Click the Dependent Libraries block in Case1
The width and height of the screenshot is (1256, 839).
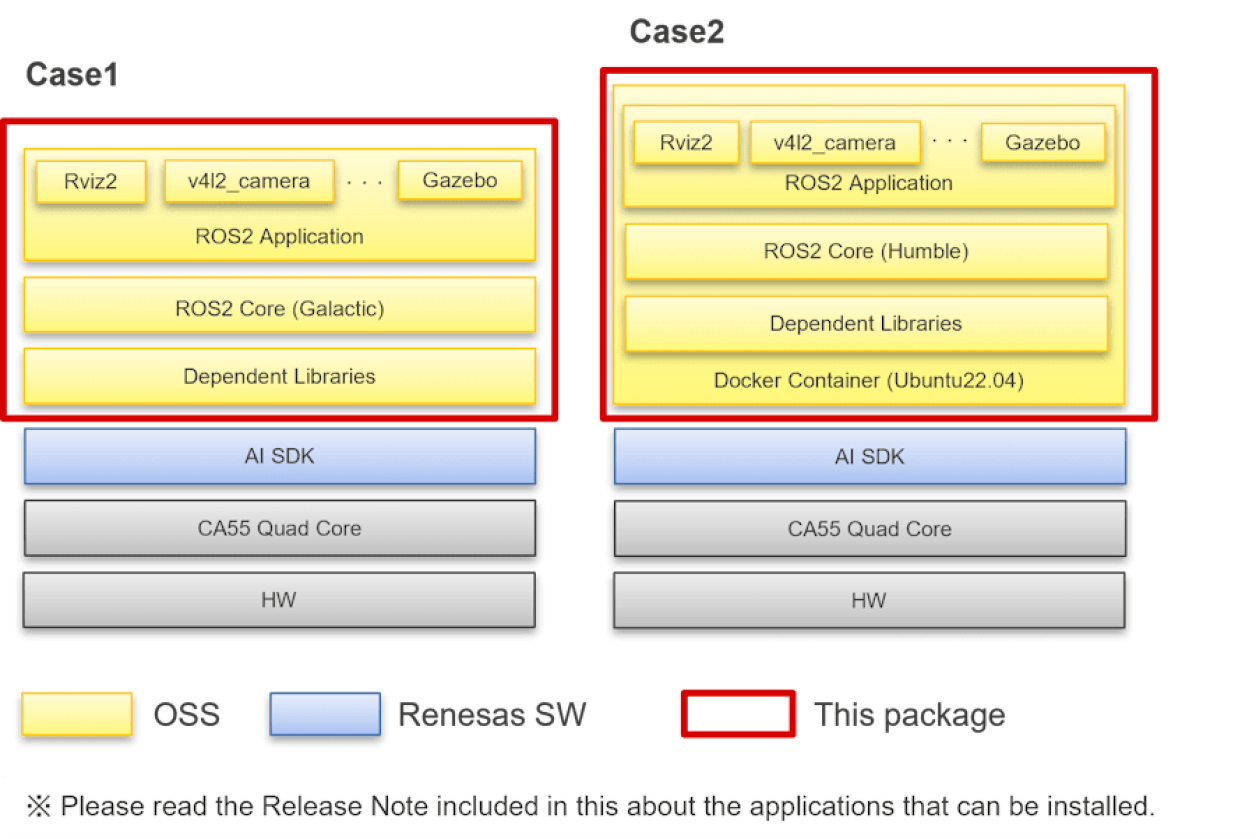coord(279,376)
